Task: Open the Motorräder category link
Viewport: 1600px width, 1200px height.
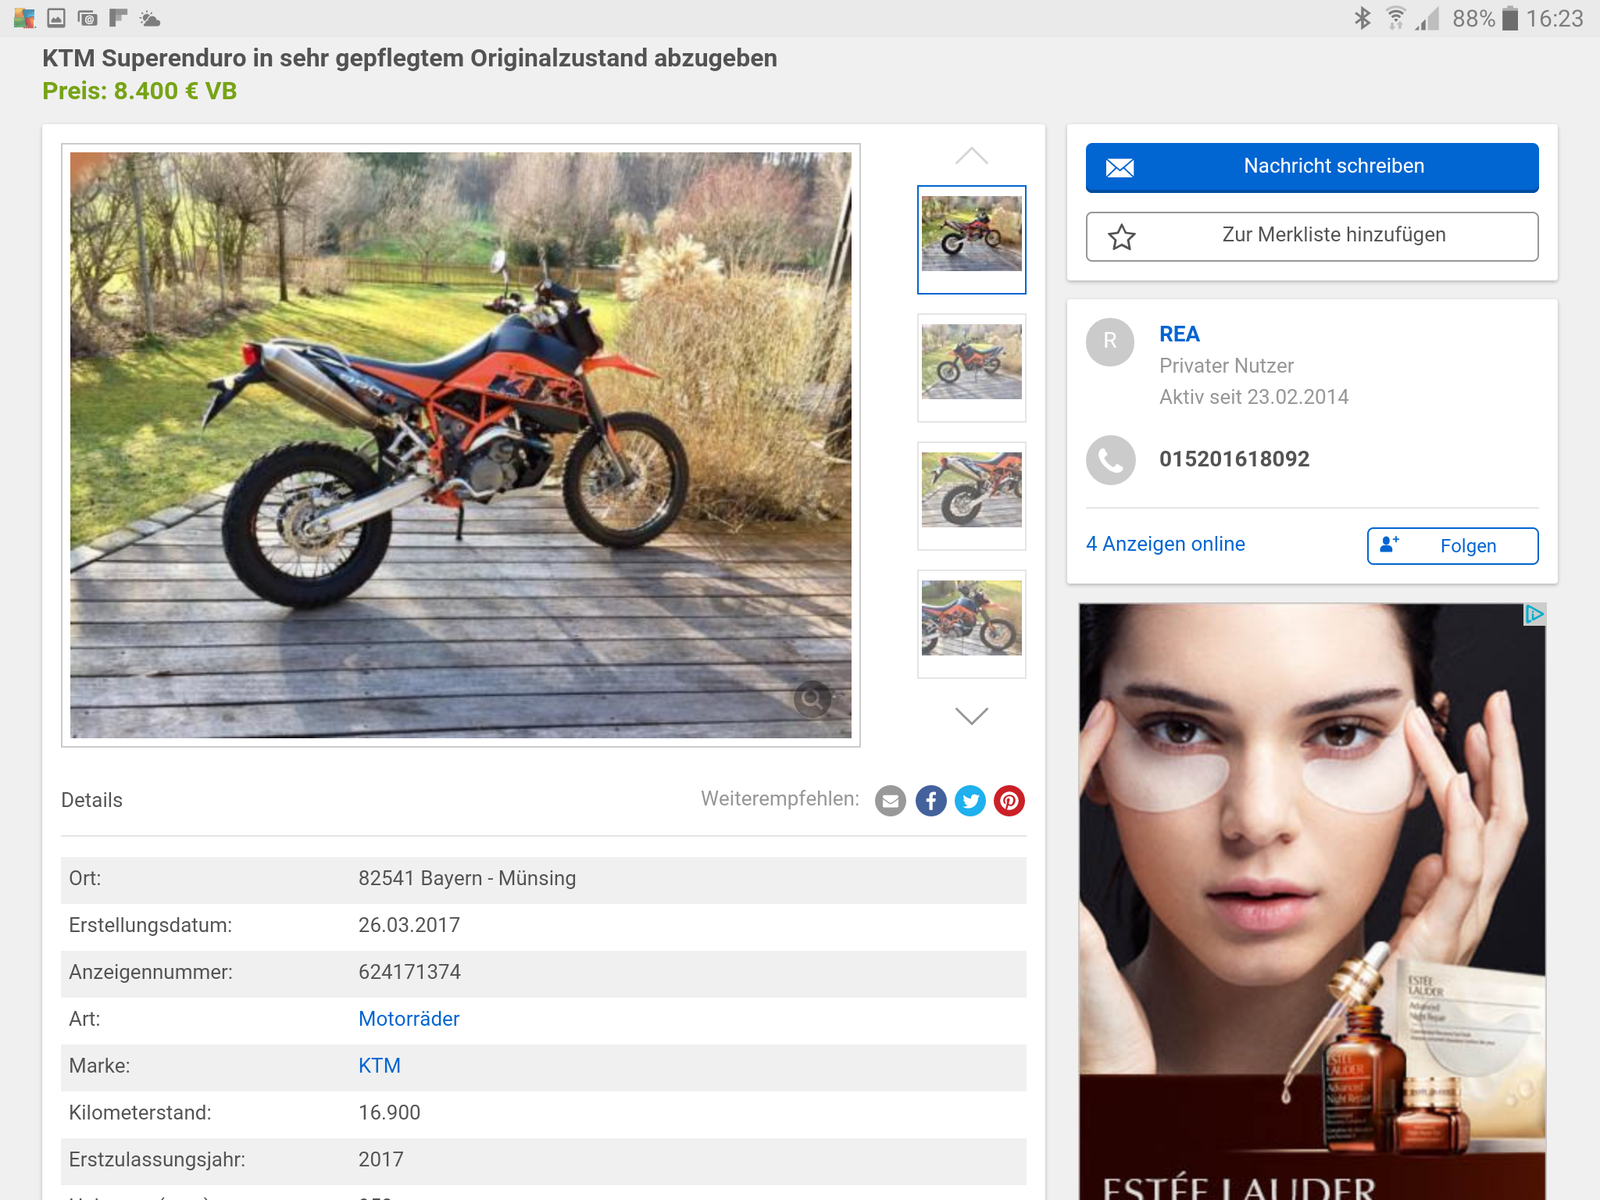Action: point(409,1019)
